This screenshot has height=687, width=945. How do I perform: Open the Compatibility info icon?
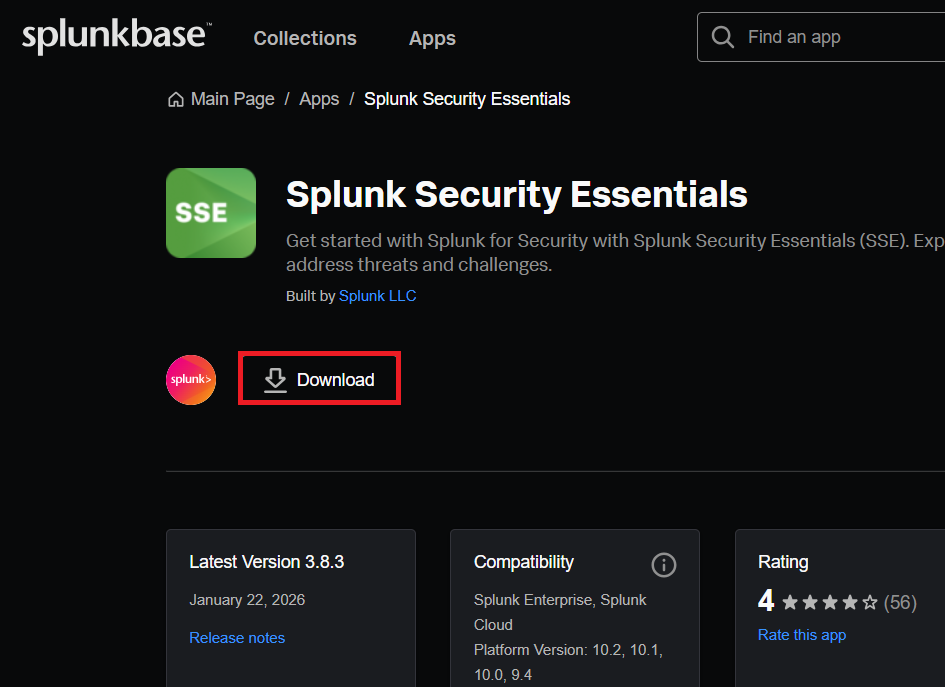pyautogui.click(x=663, y=565)
